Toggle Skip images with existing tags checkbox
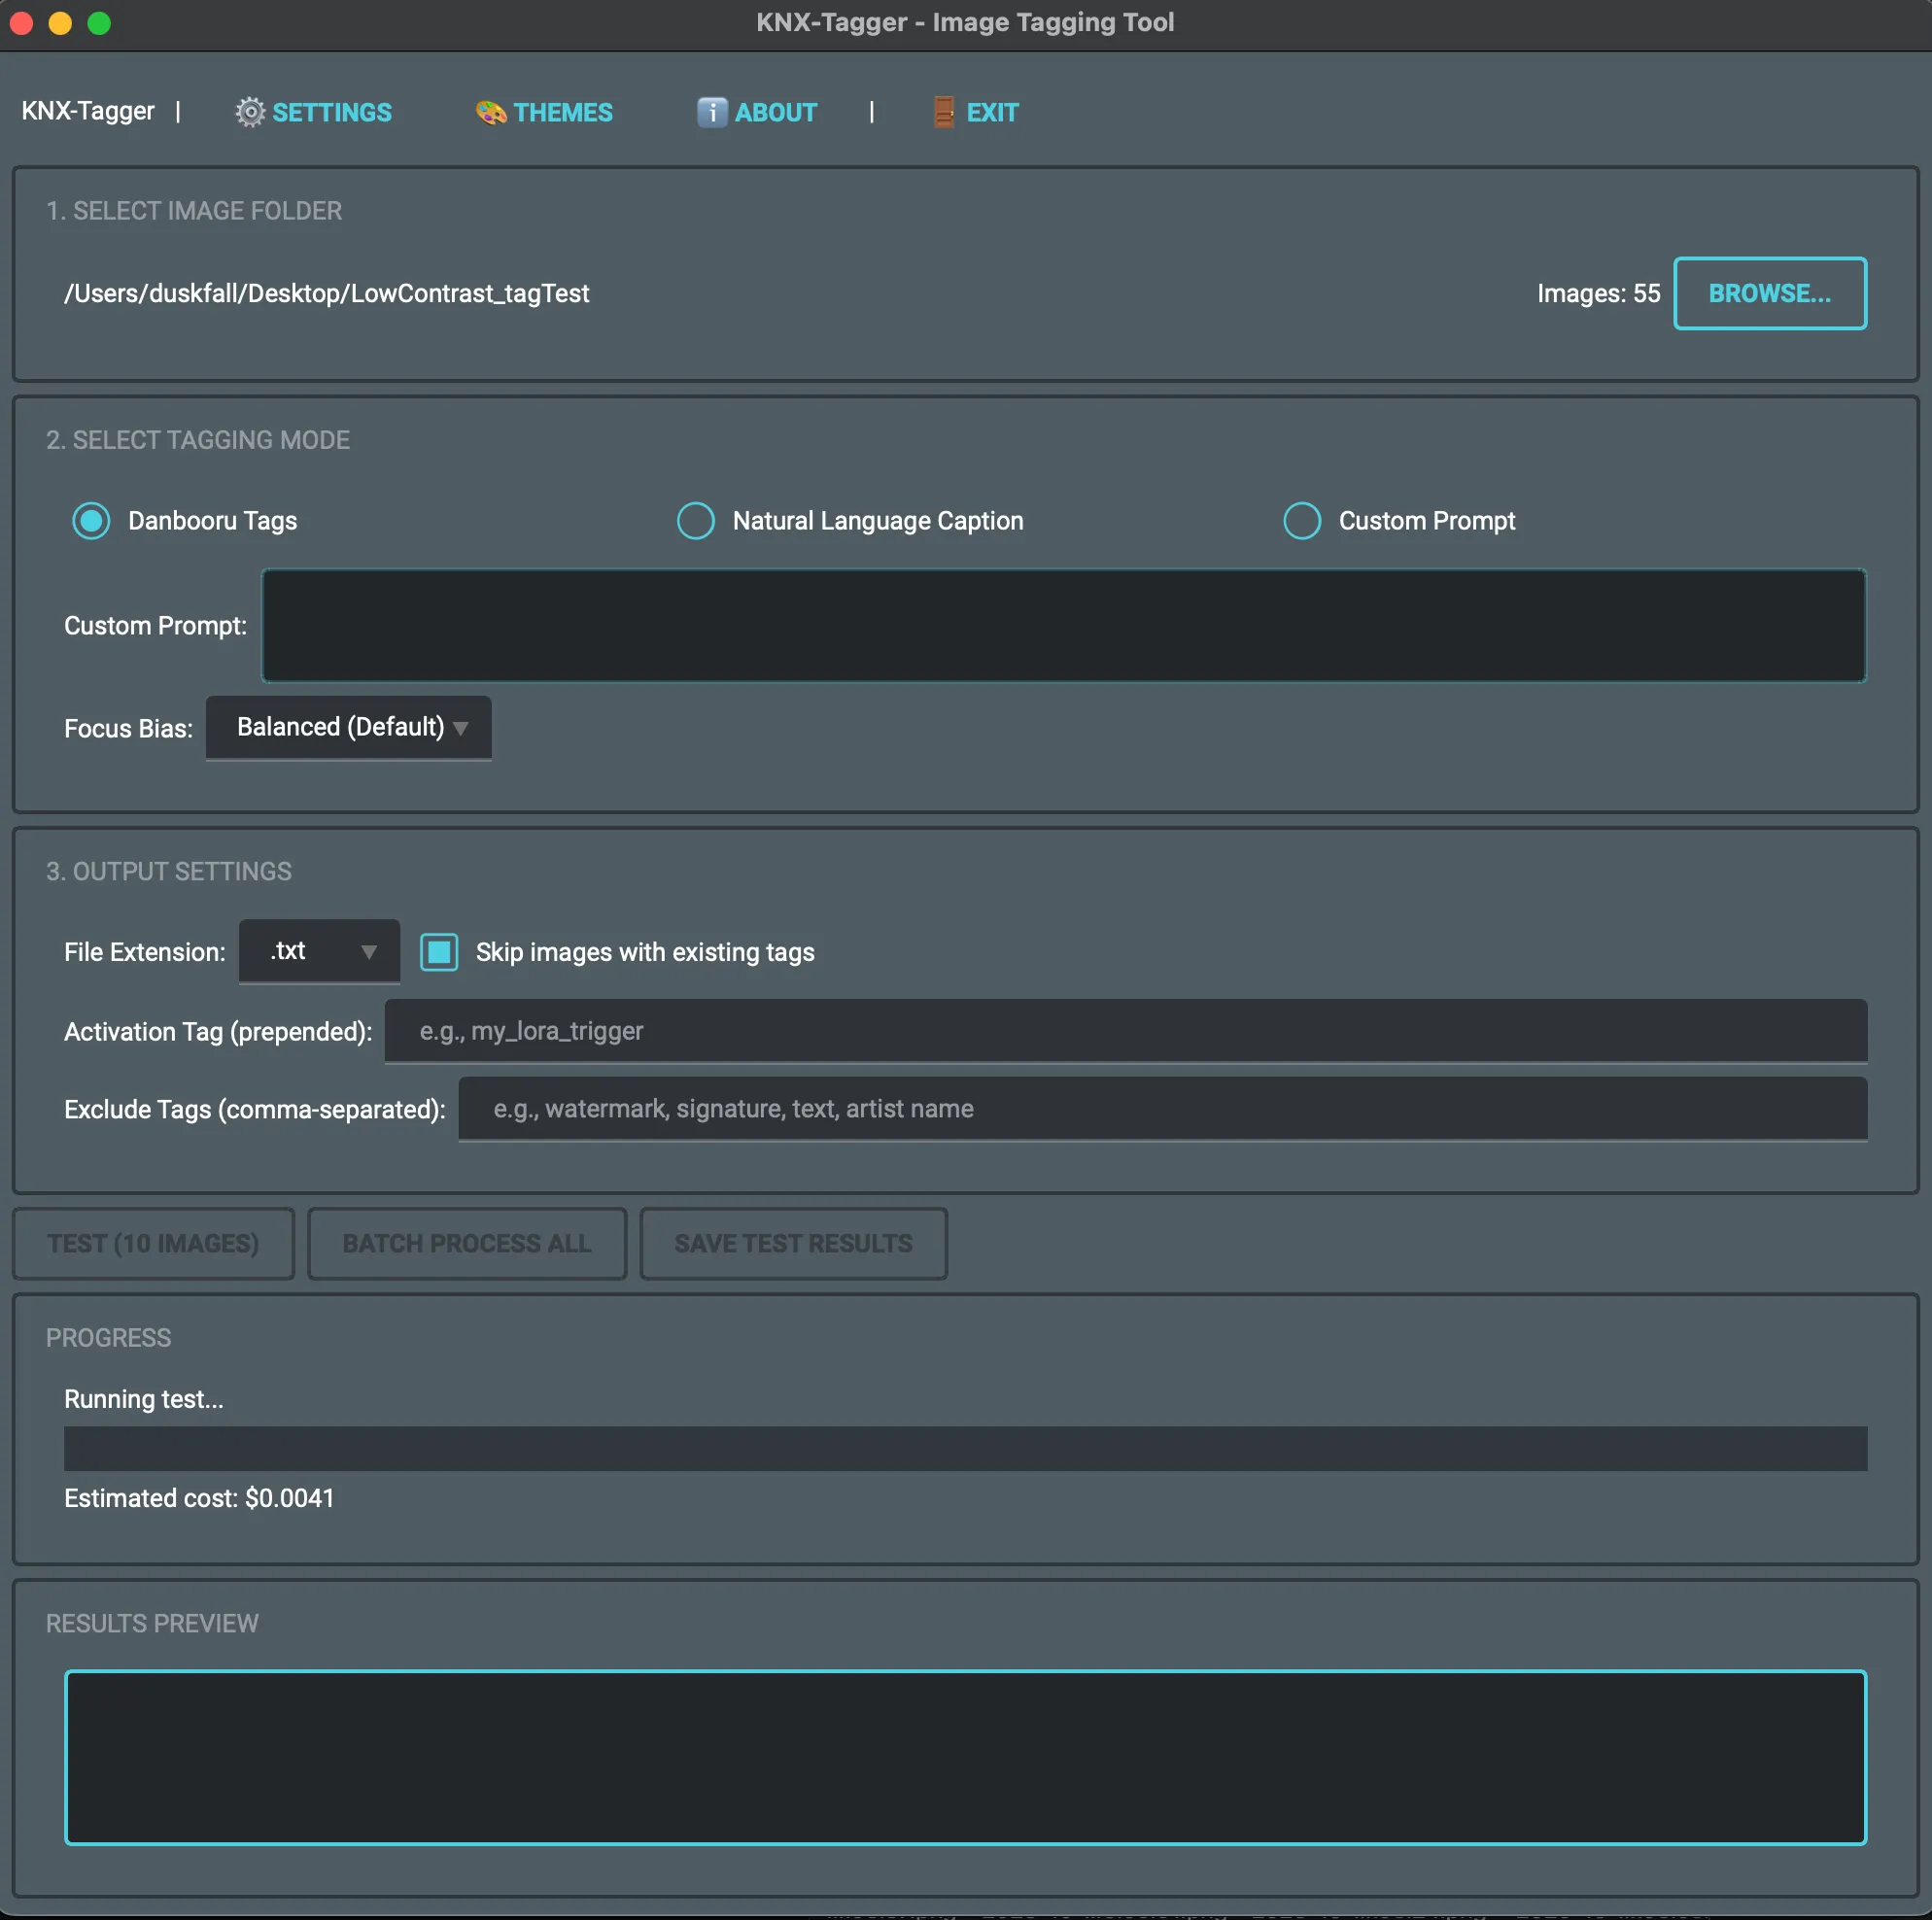 [x=439, y=952]
